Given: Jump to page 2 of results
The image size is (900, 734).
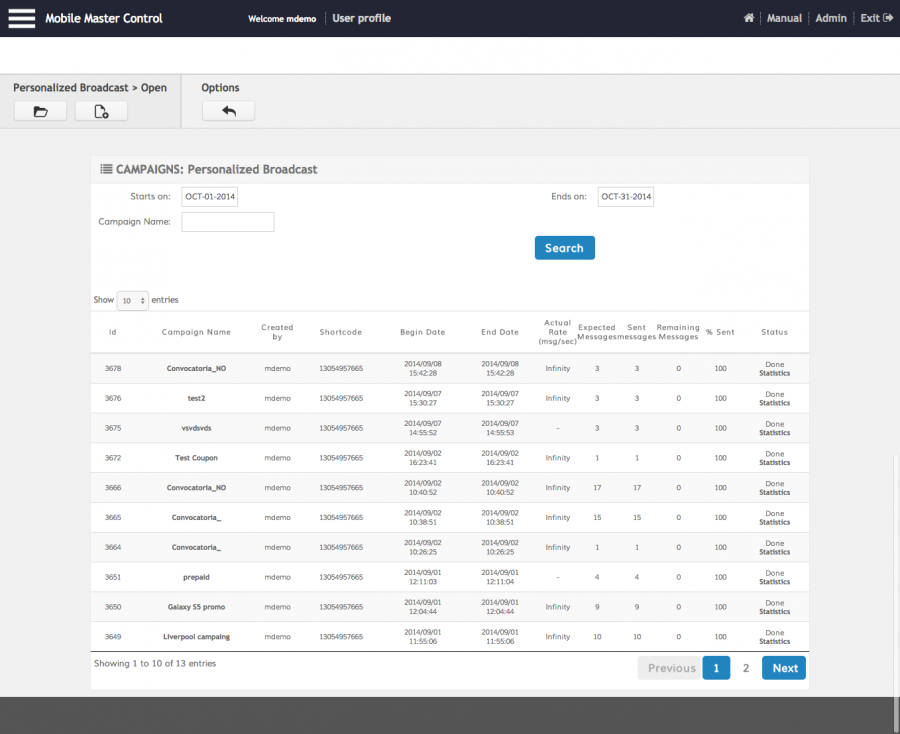Looking at the screenshot, I should coord(745,668).
